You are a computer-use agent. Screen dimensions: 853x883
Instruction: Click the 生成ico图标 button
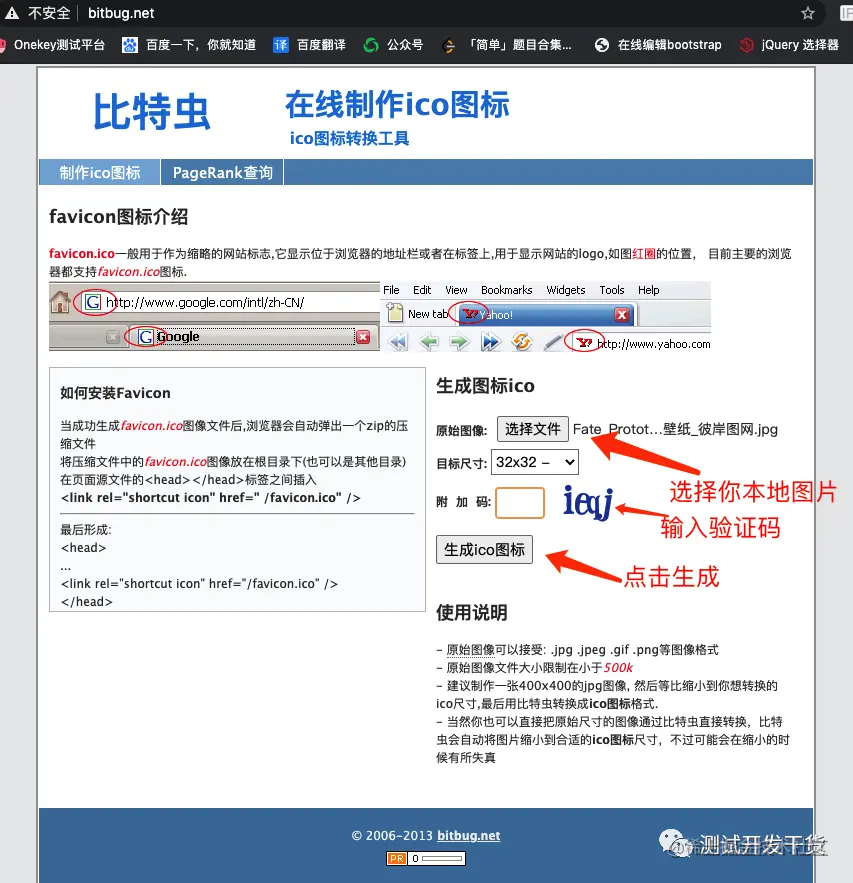point(484,549)
